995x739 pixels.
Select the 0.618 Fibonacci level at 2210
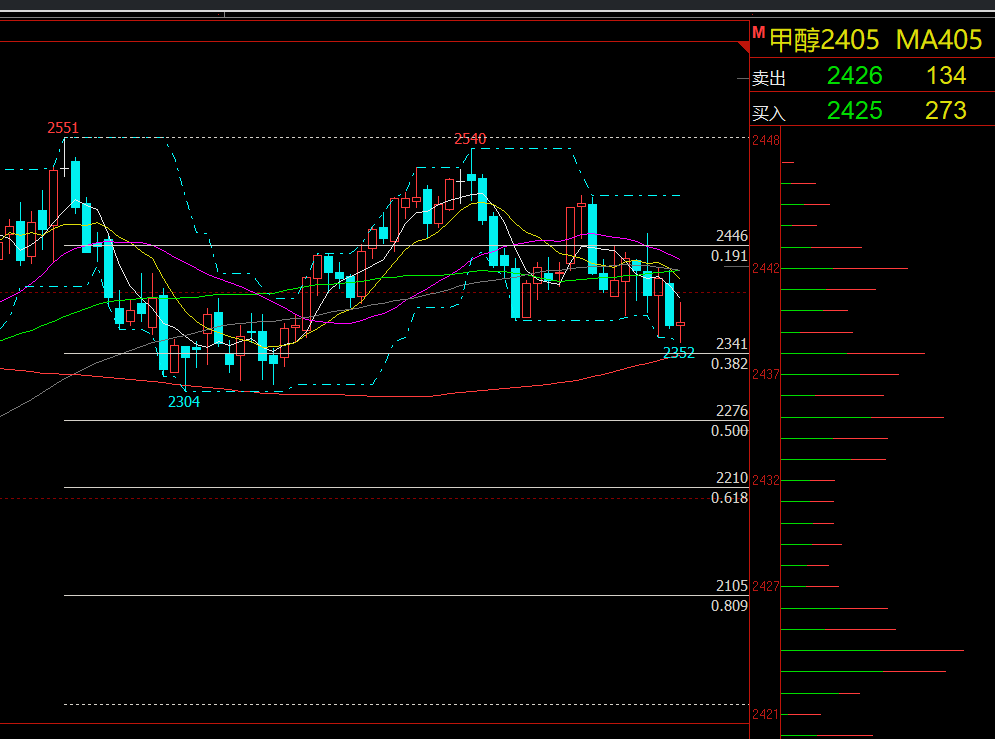729,498
